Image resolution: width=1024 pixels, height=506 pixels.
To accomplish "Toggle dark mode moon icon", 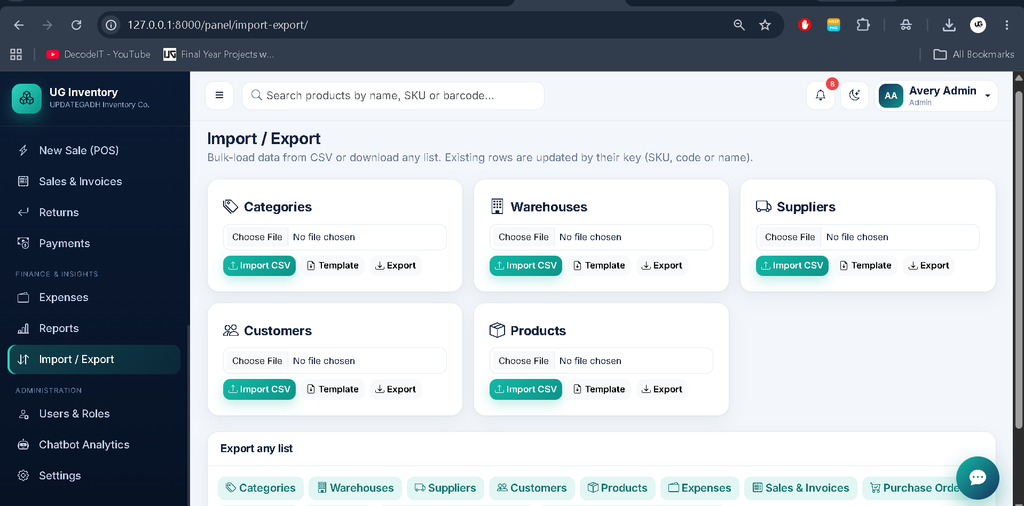I will click(854, 95).
